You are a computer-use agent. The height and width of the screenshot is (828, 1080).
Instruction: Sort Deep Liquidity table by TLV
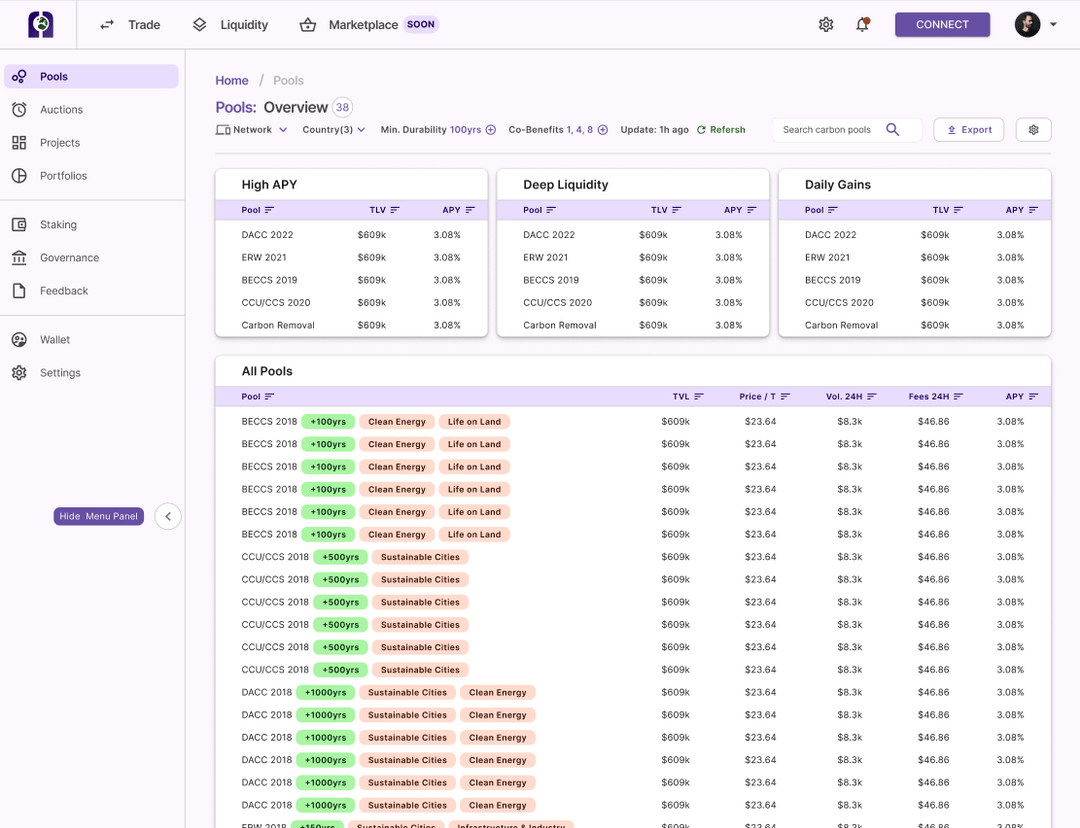pos(666,210)
